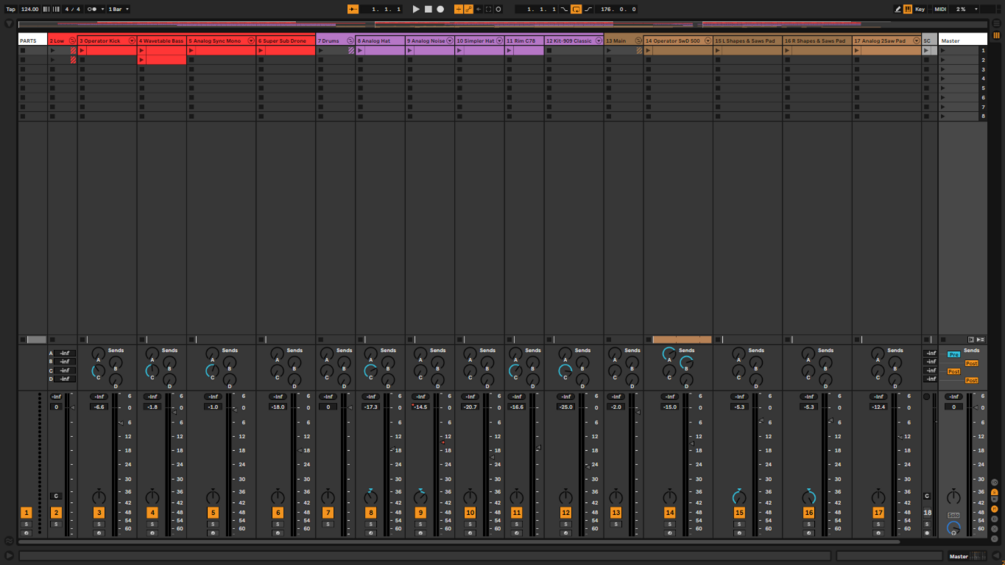Click the SC track header
The height and width of the screenshot is (565, 1005).
point(929,40)
